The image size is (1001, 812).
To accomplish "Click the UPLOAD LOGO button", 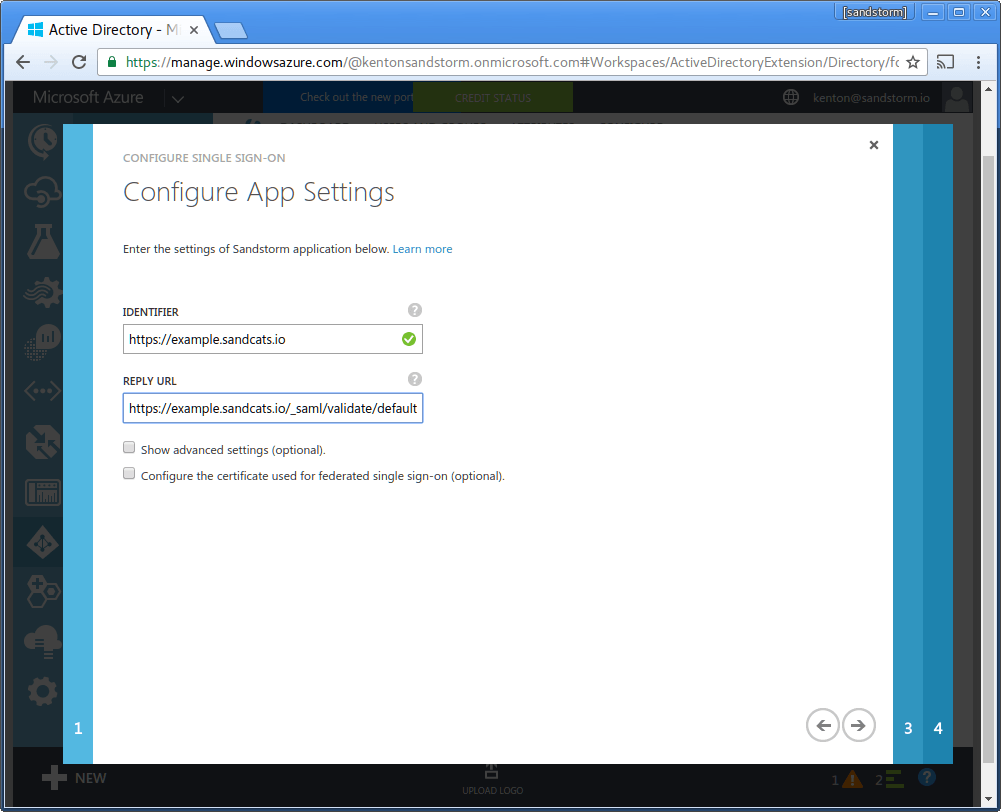I will pos(492,780).
